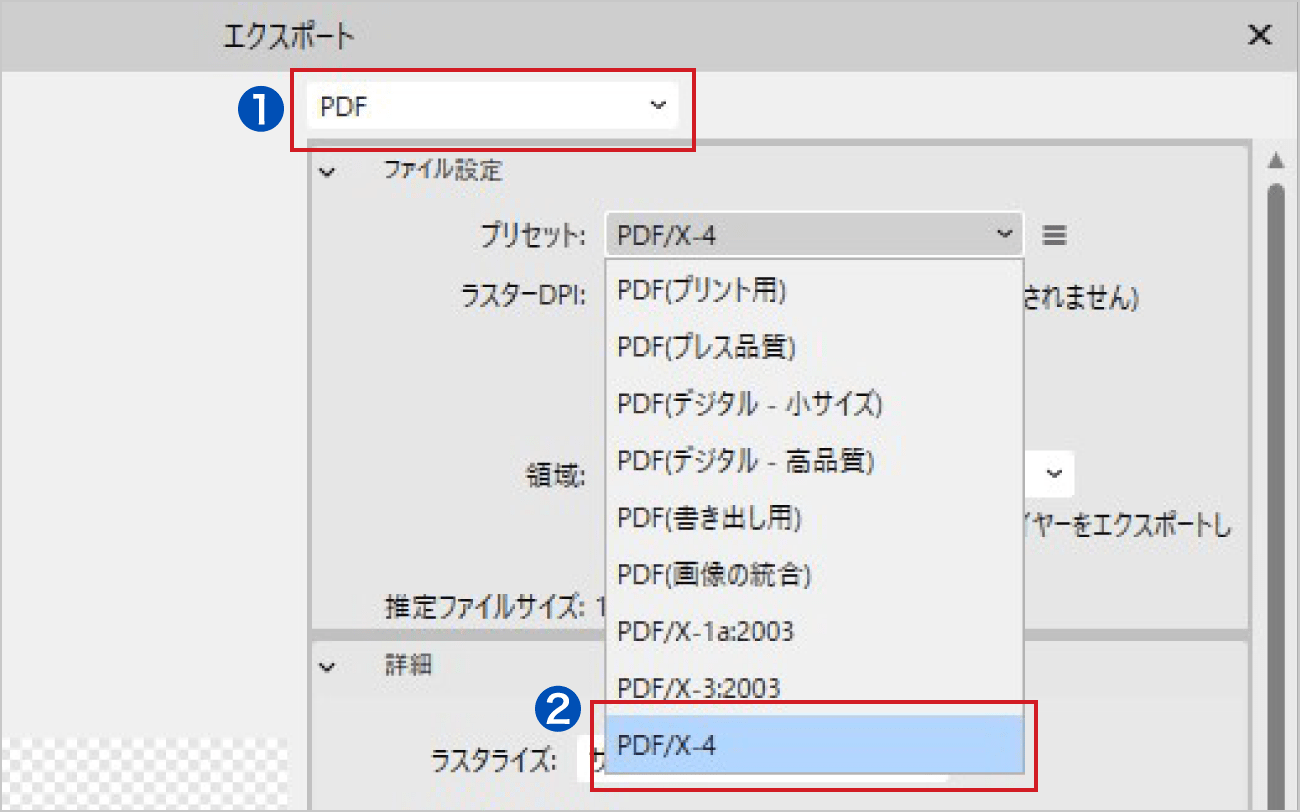Image resolution: width=1300 pixels, height=812 pixels.
Task: Open the プリセット PDF/X-4 combo box
Action: (813, 236)
